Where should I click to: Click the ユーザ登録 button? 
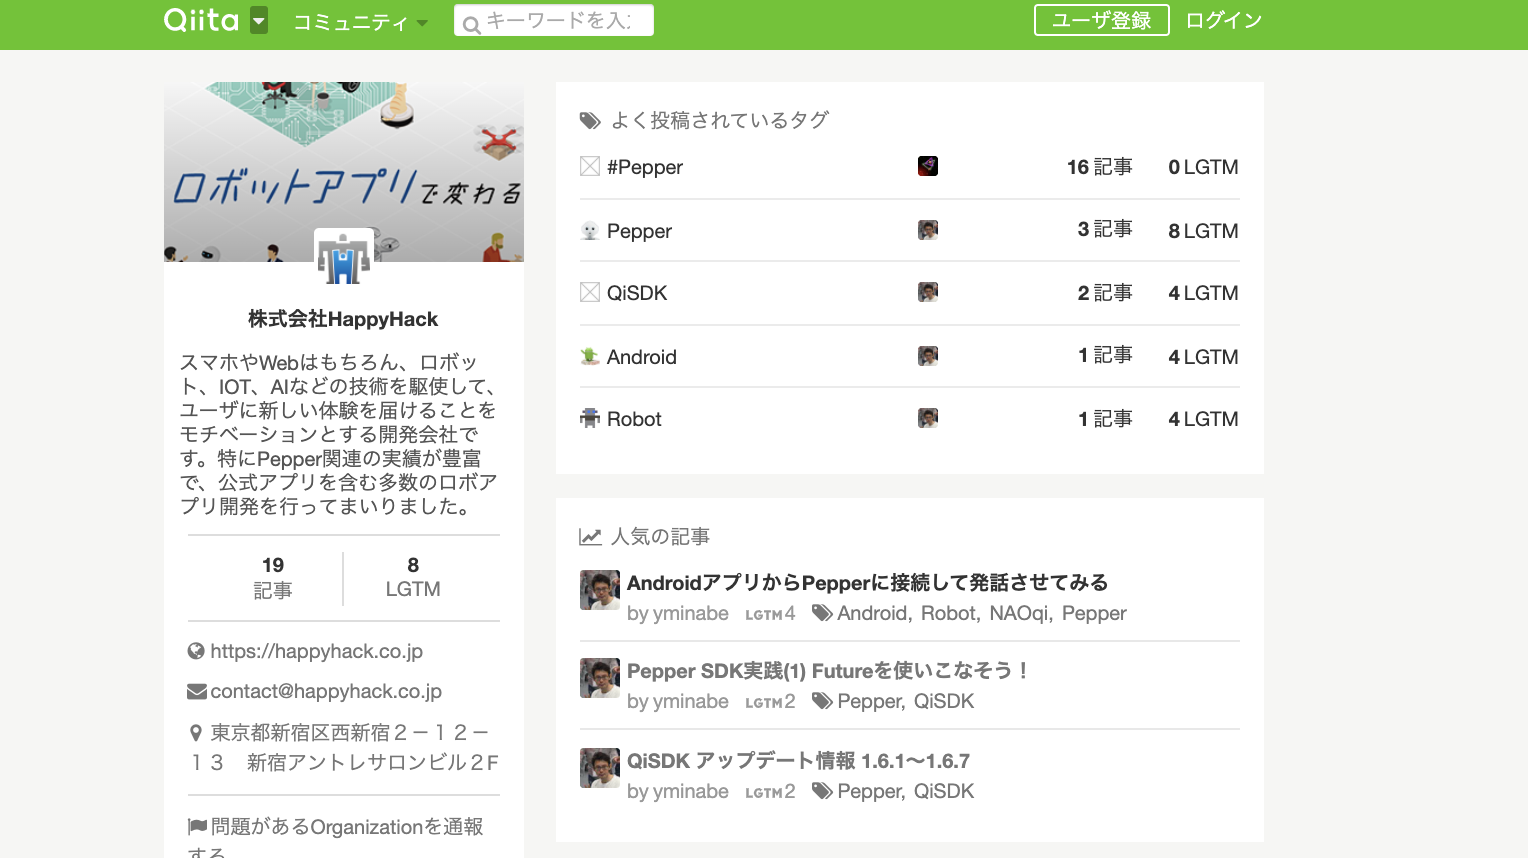(x=1102, y=20)
